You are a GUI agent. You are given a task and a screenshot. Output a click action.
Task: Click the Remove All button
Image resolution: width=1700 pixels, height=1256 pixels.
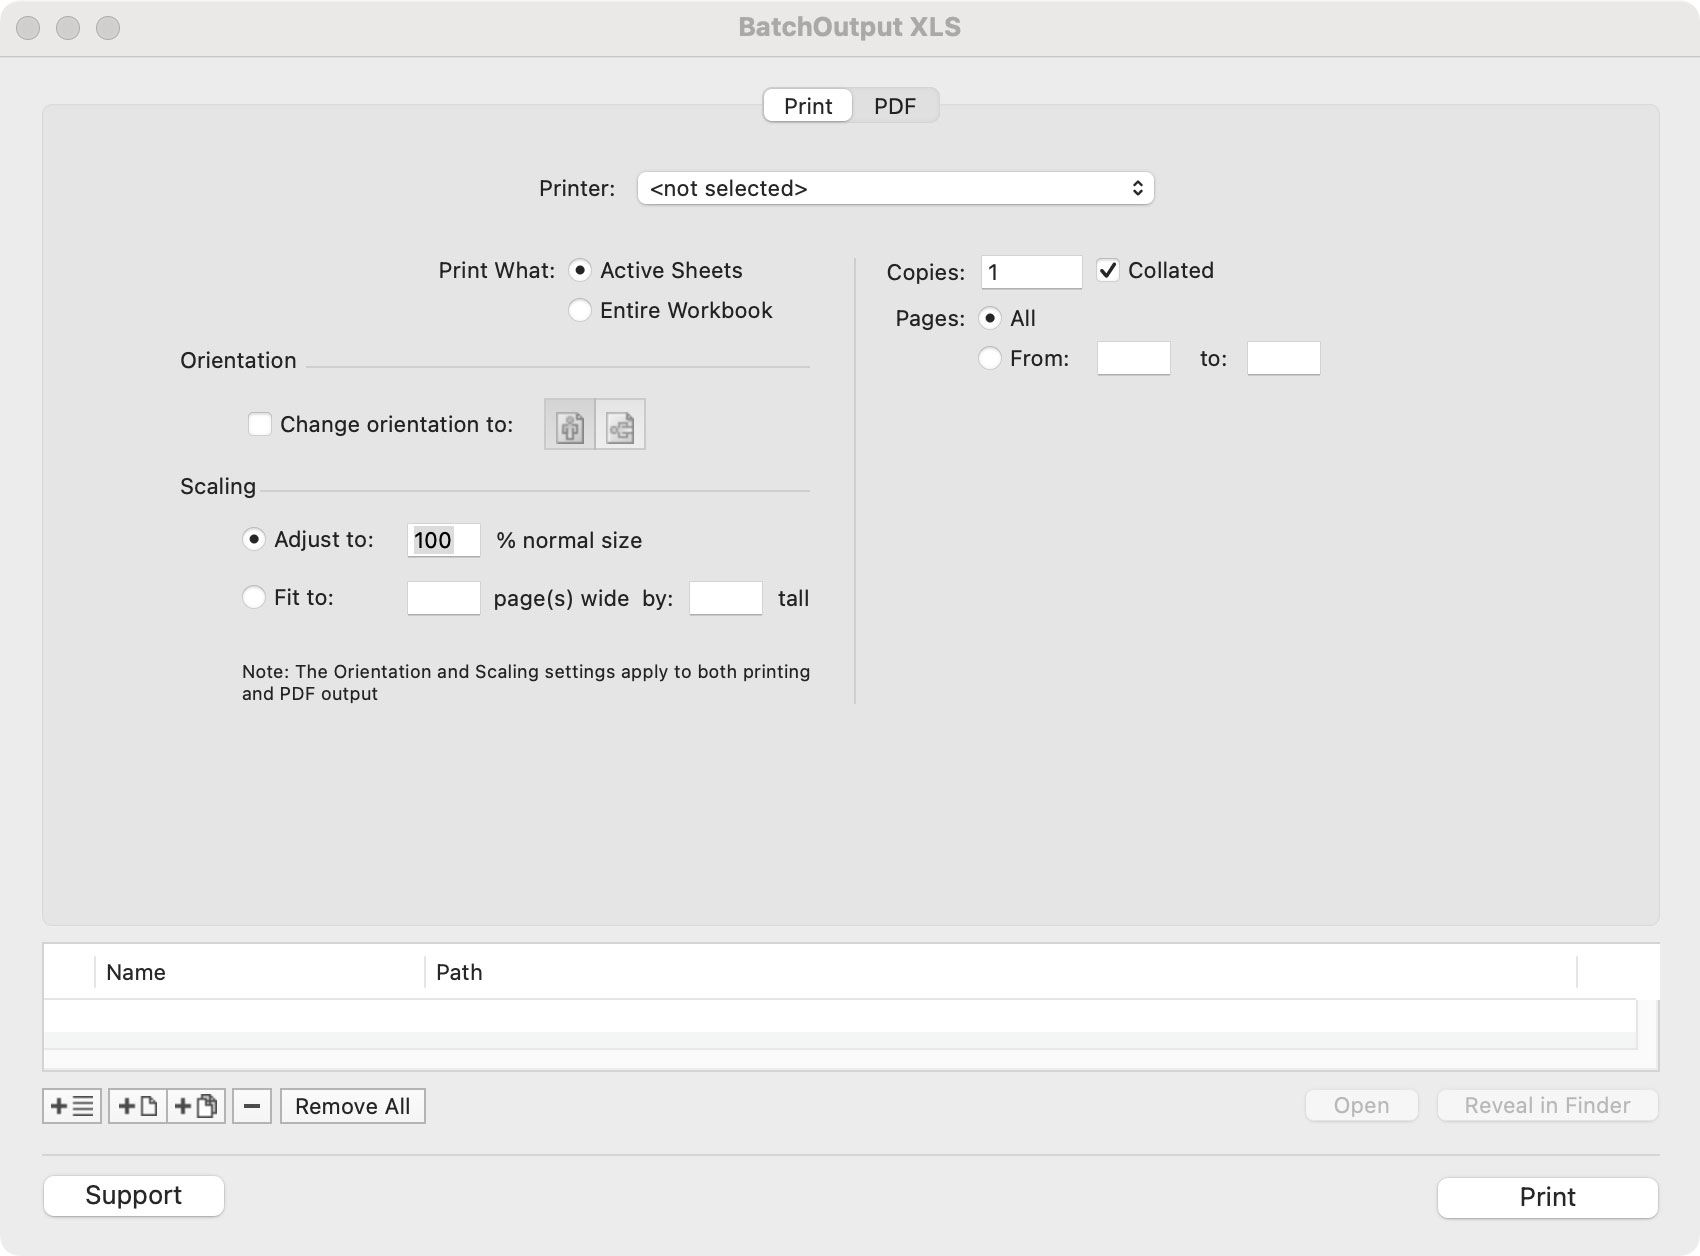click(353, 1106)
